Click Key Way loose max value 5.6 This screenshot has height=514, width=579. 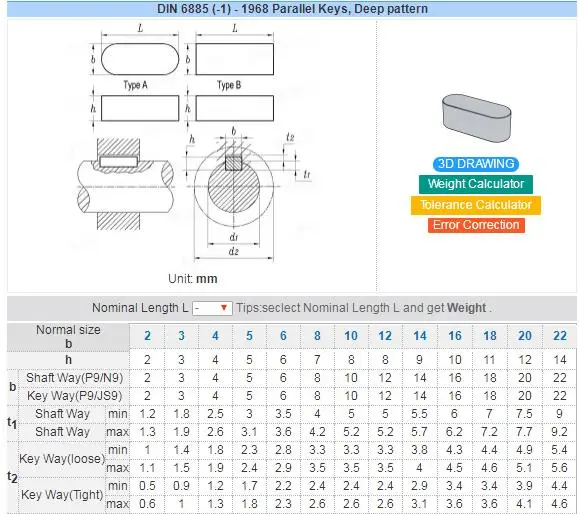(x=560, y=468)
